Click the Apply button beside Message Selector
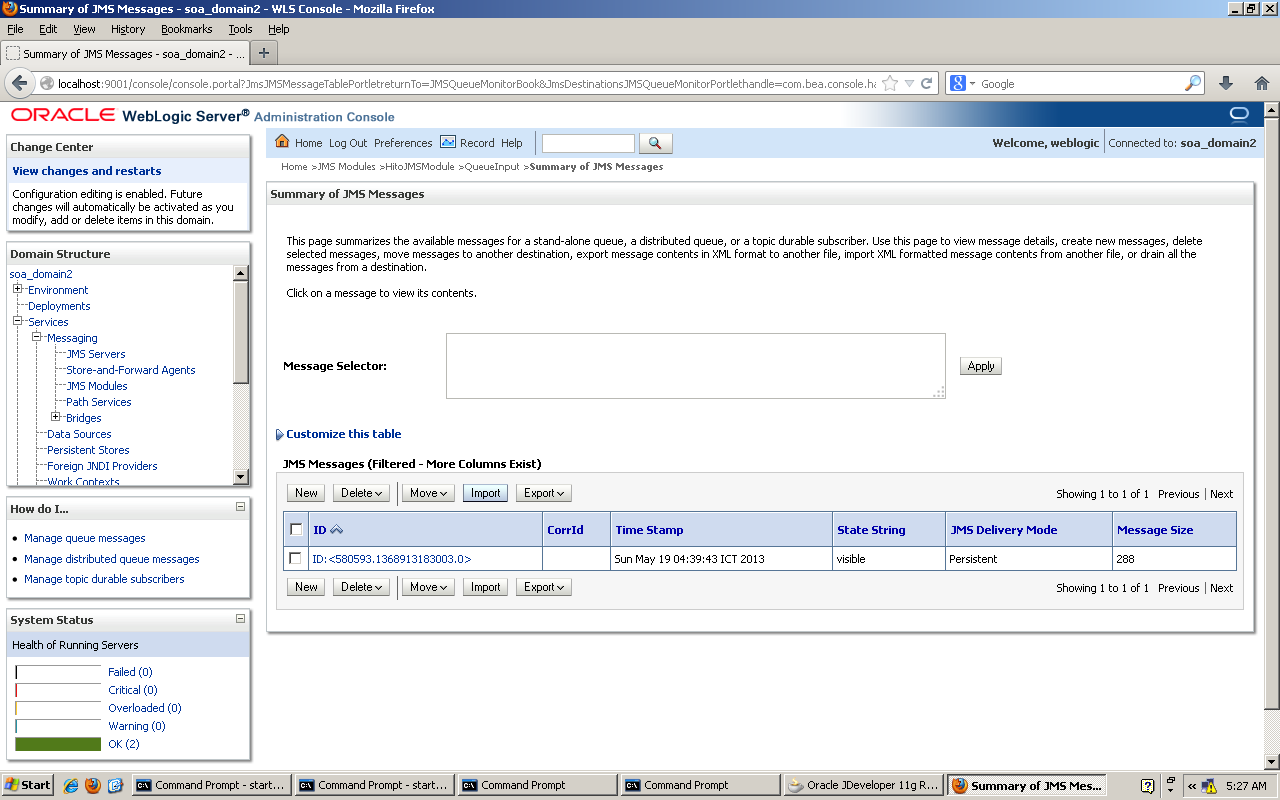Image resolution: width=1280 pixels, height=800 pixels. [x=980, y=366]
